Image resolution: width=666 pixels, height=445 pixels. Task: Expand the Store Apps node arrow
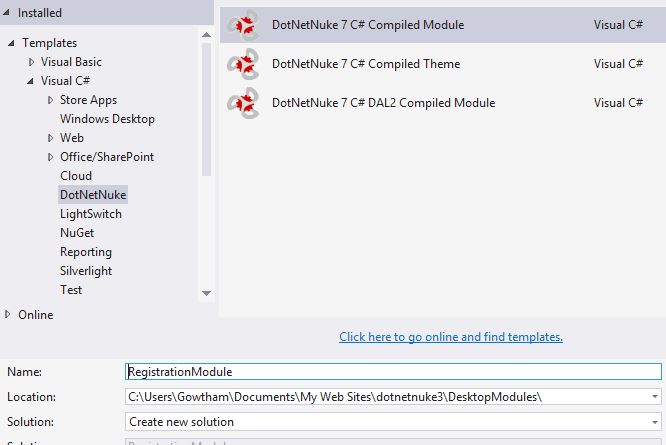51,100
